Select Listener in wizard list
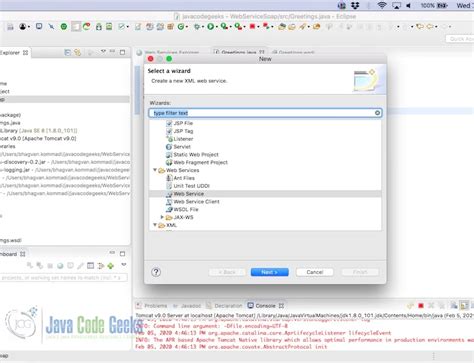The width and height of the screenshot is (474, 363). [179, 139]
